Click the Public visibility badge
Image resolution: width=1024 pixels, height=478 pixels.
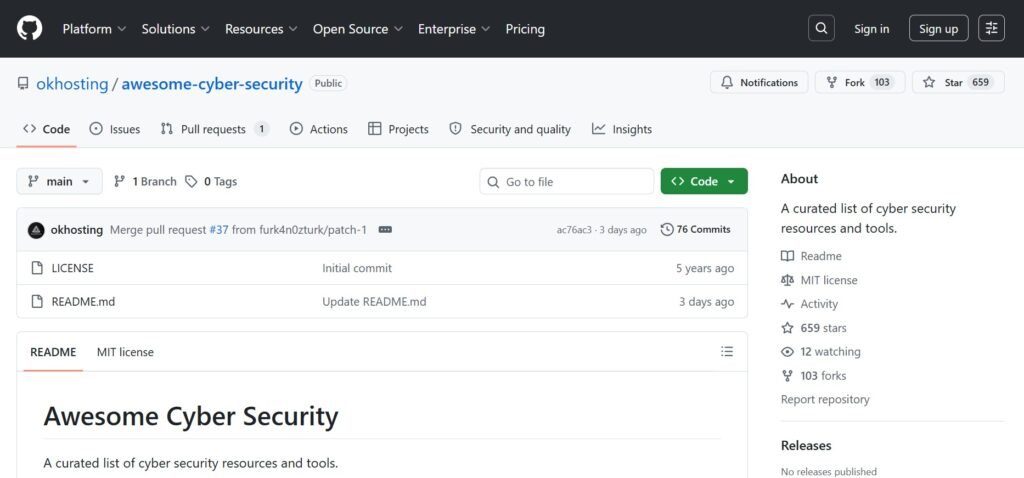(328, 84)
